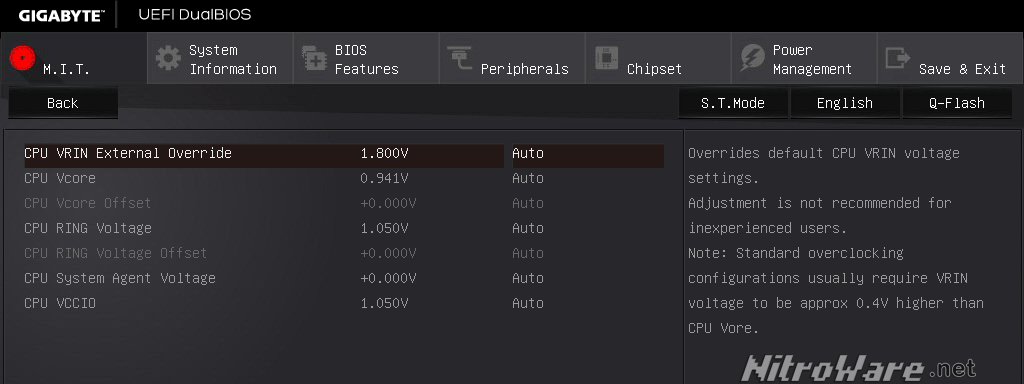Change language via English button
This screenshot has height=384, width=1024.
point(844,103)
